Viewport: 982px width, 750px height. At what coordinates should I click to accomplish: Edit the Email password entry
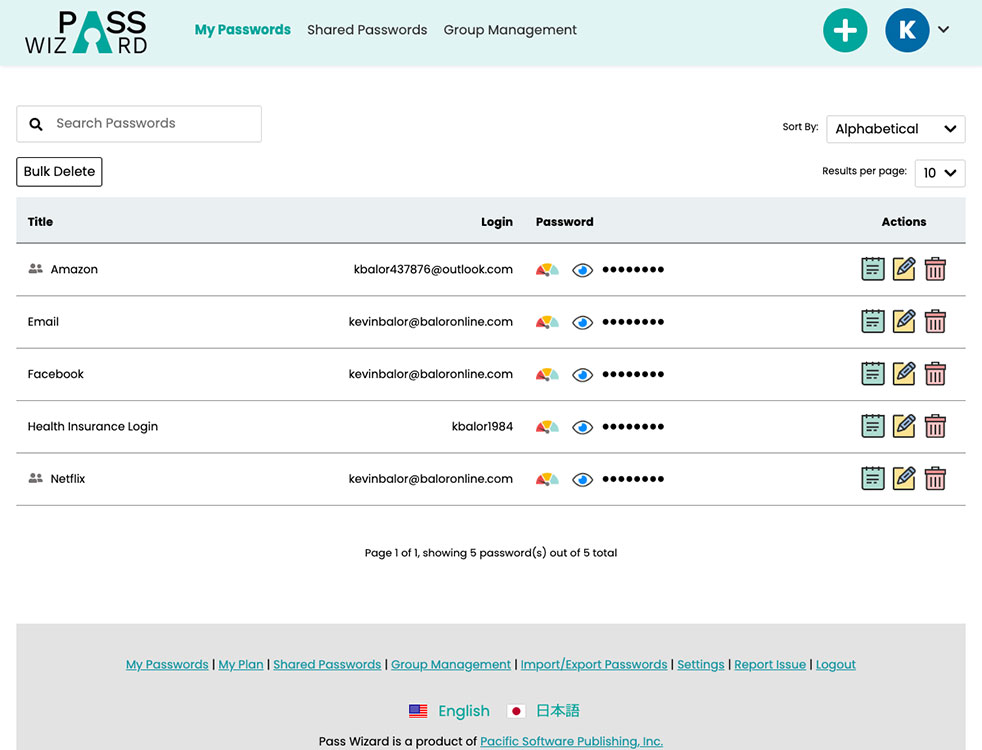pyautogui.click(x=904, y=322)
